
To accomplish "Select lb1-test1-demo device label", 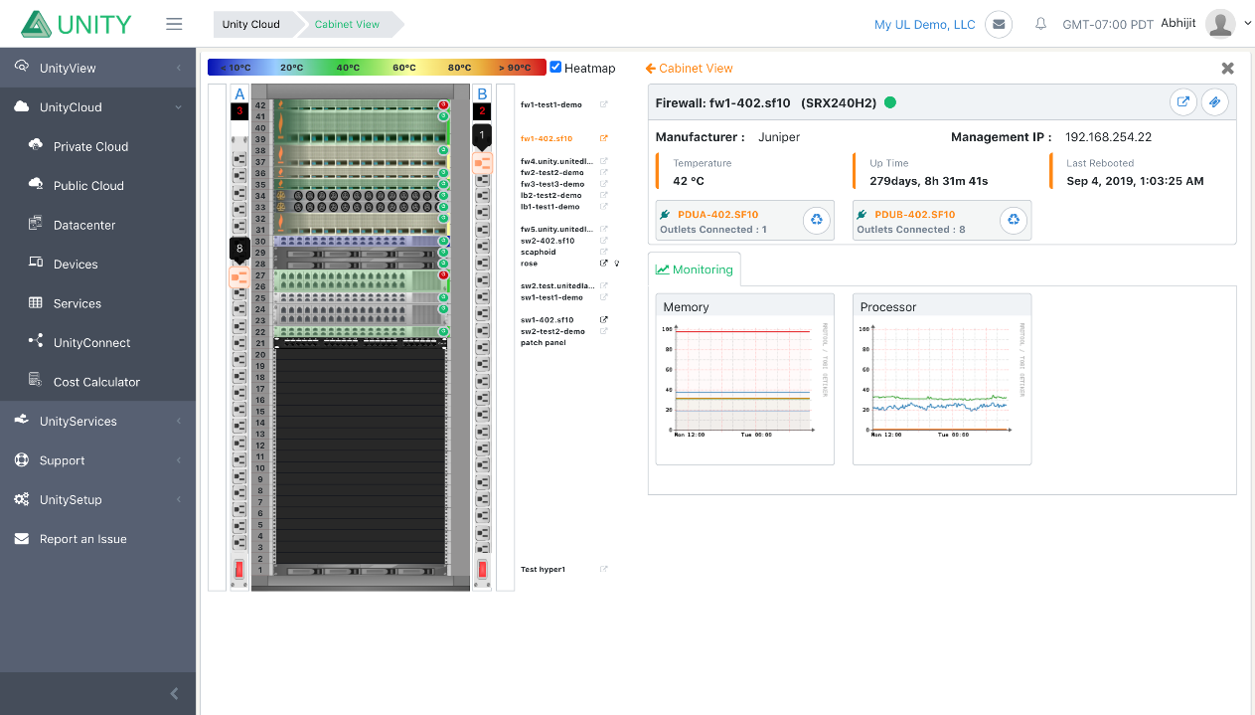I will [550, 207].
